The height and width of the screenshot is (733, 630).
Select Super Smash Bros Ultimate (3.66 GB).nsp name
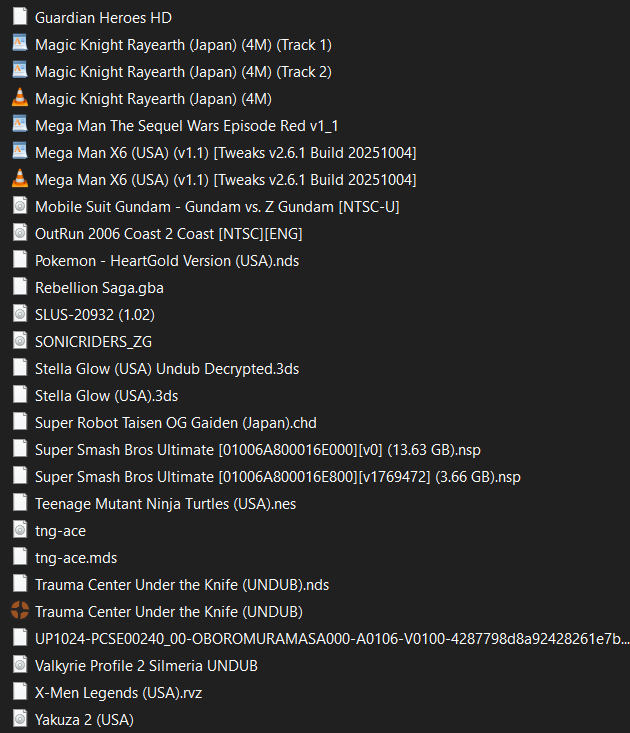tap(278, 477)
